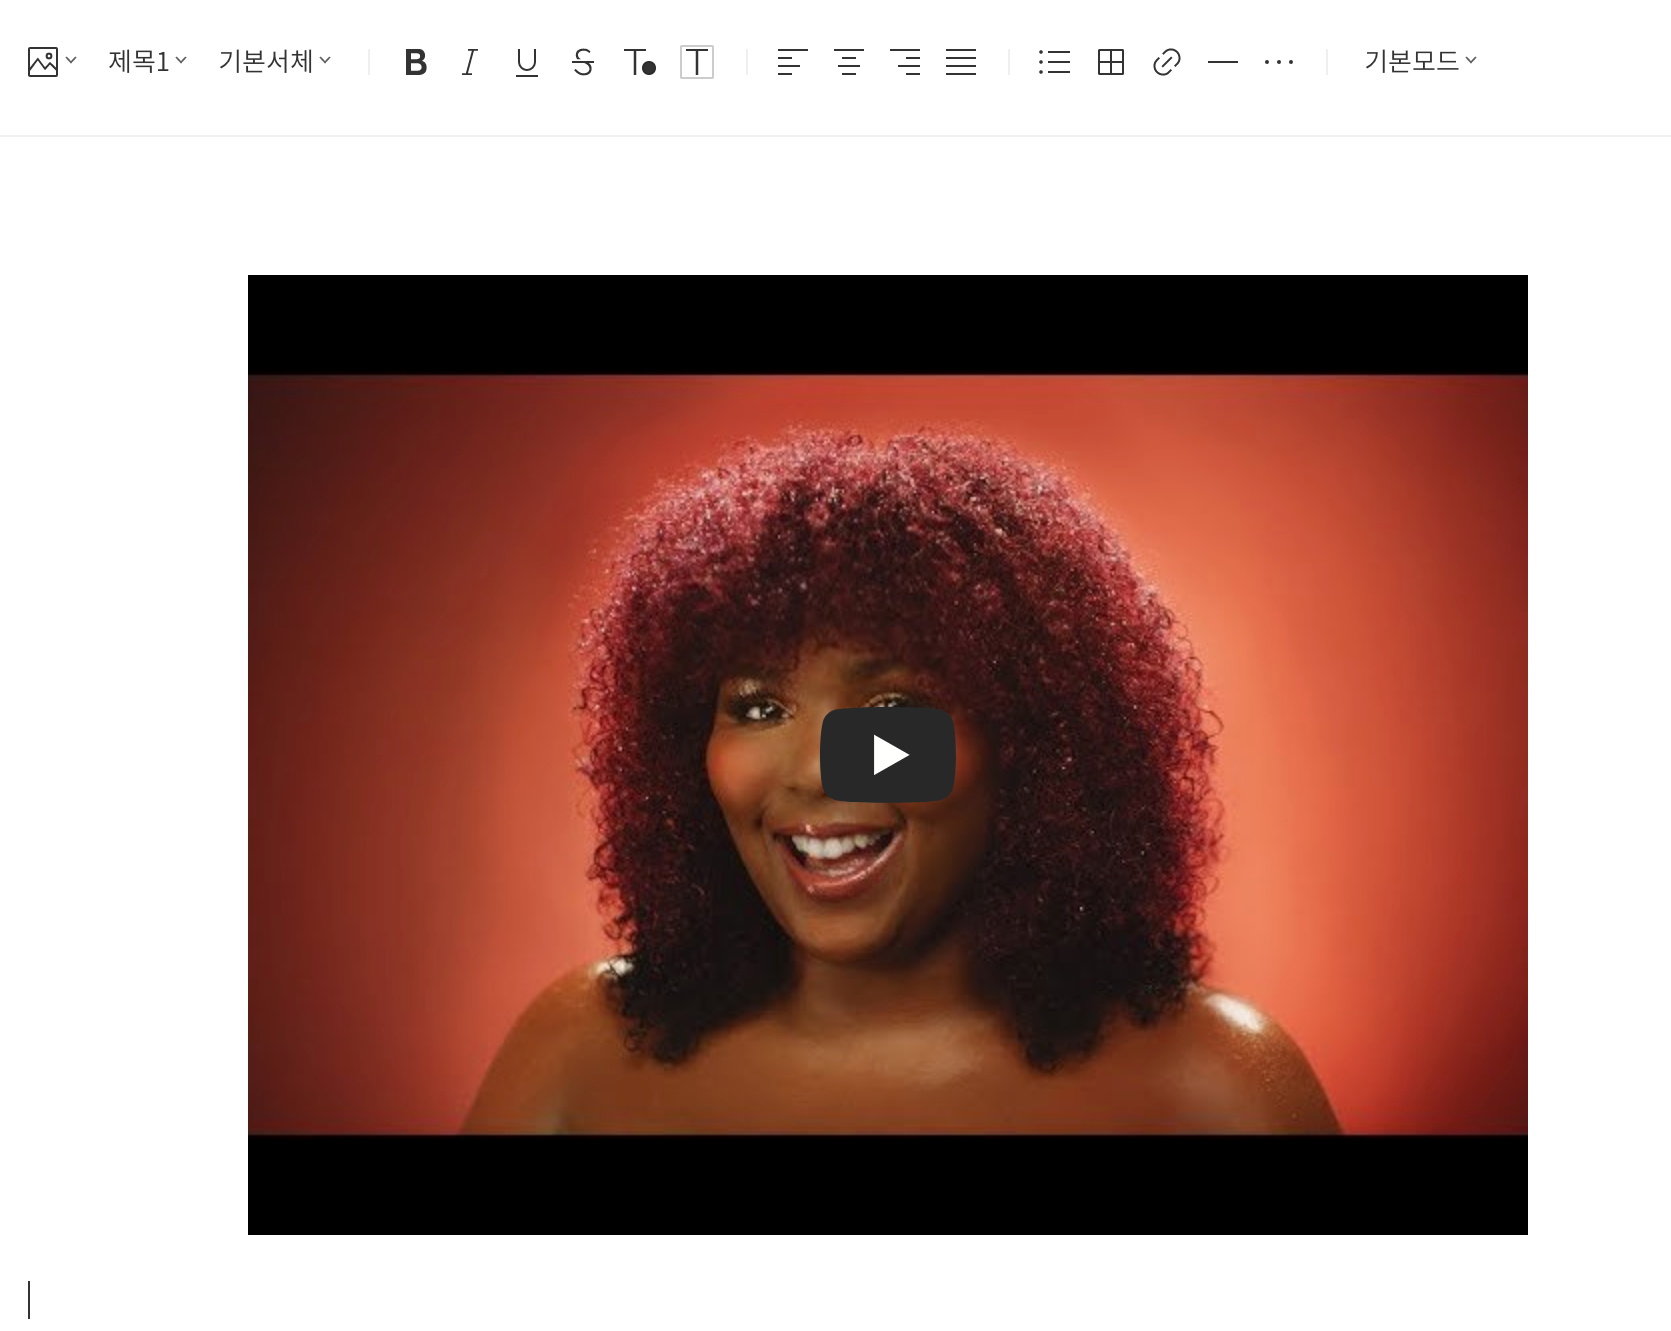
Task: Align text to the left
Action: 792,63
